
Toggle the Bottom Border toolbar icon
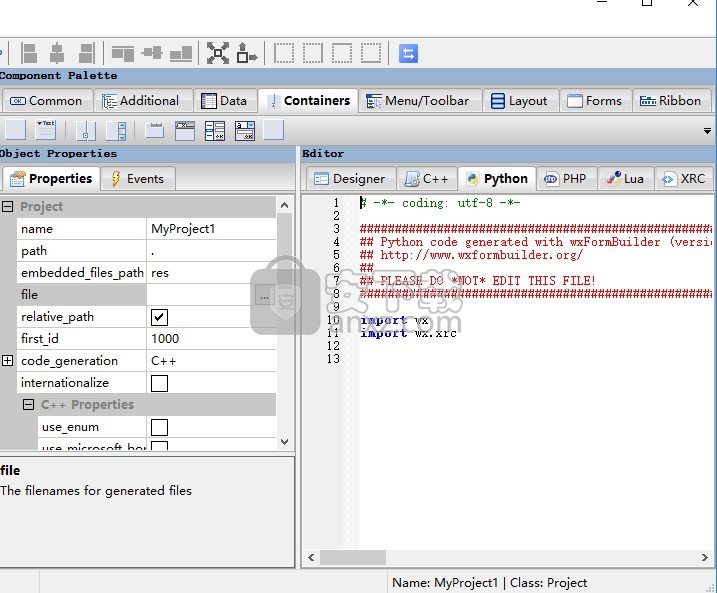pyautogui.click(x=371, y=53)
